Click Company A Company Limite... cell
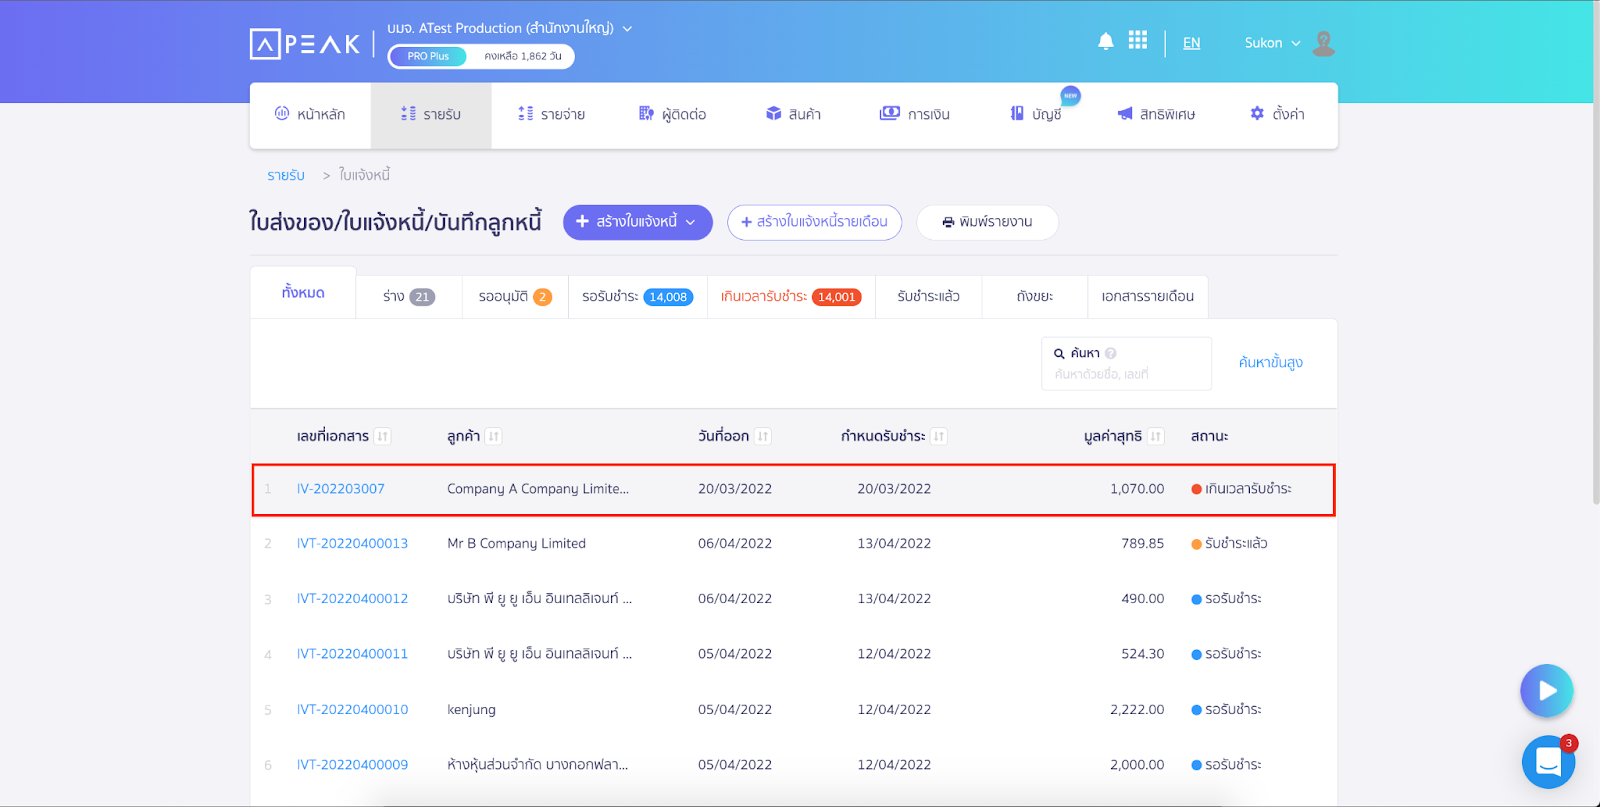Image resolution: width=1600 pixels, height=807 pixels. click(538, 489)
